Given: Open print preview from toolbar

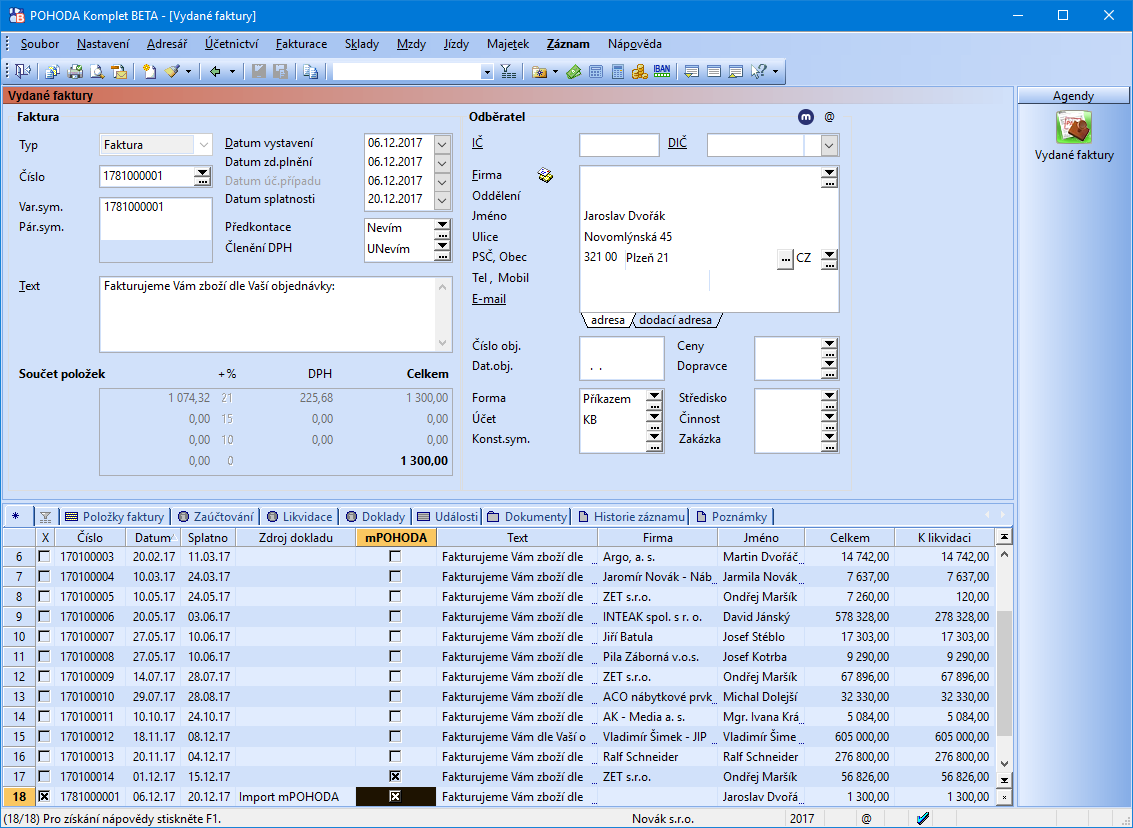Looking at the screenshot, I should click(97, 72).
